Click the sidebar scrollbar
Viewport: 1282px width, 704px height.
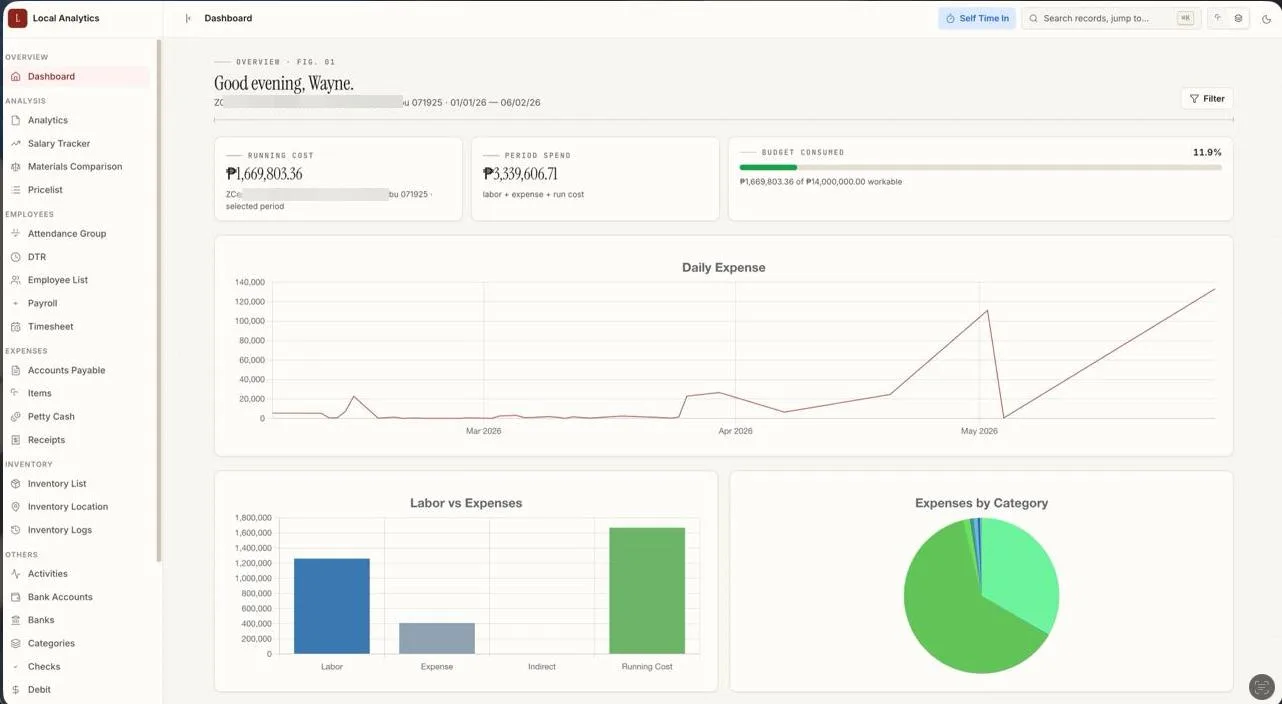(159, 300)
